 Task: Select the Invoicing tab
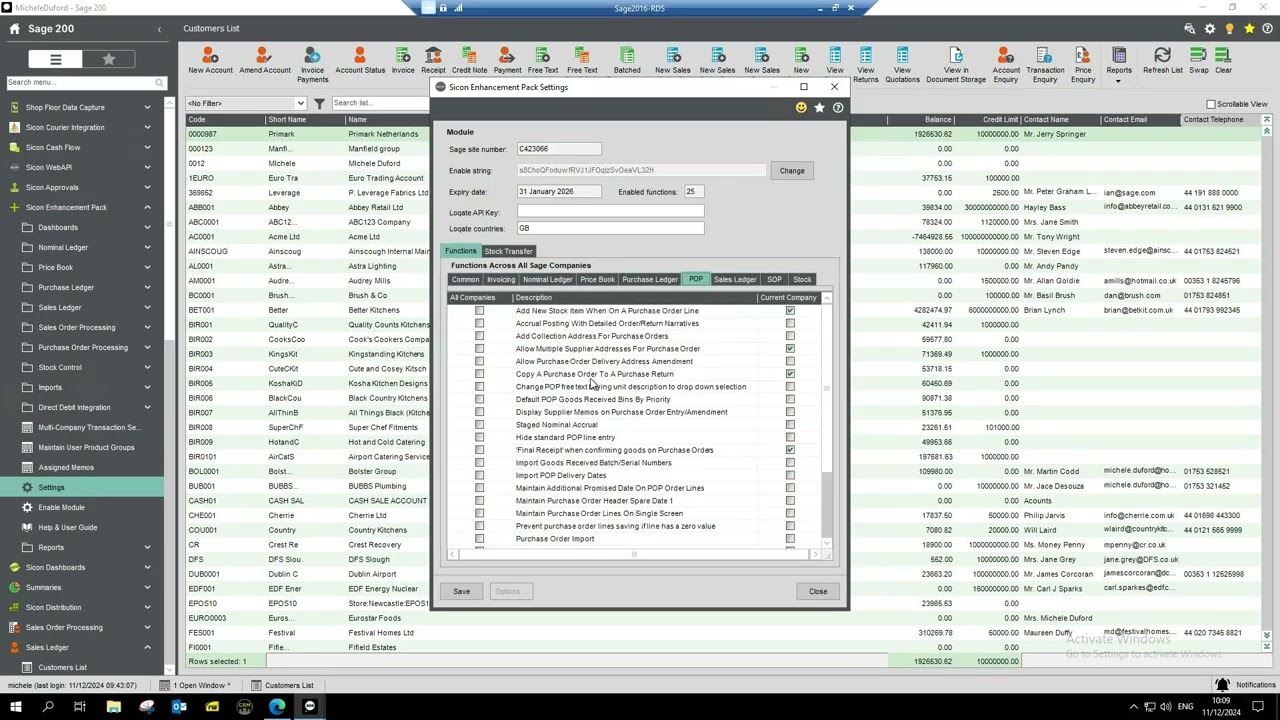501,280
